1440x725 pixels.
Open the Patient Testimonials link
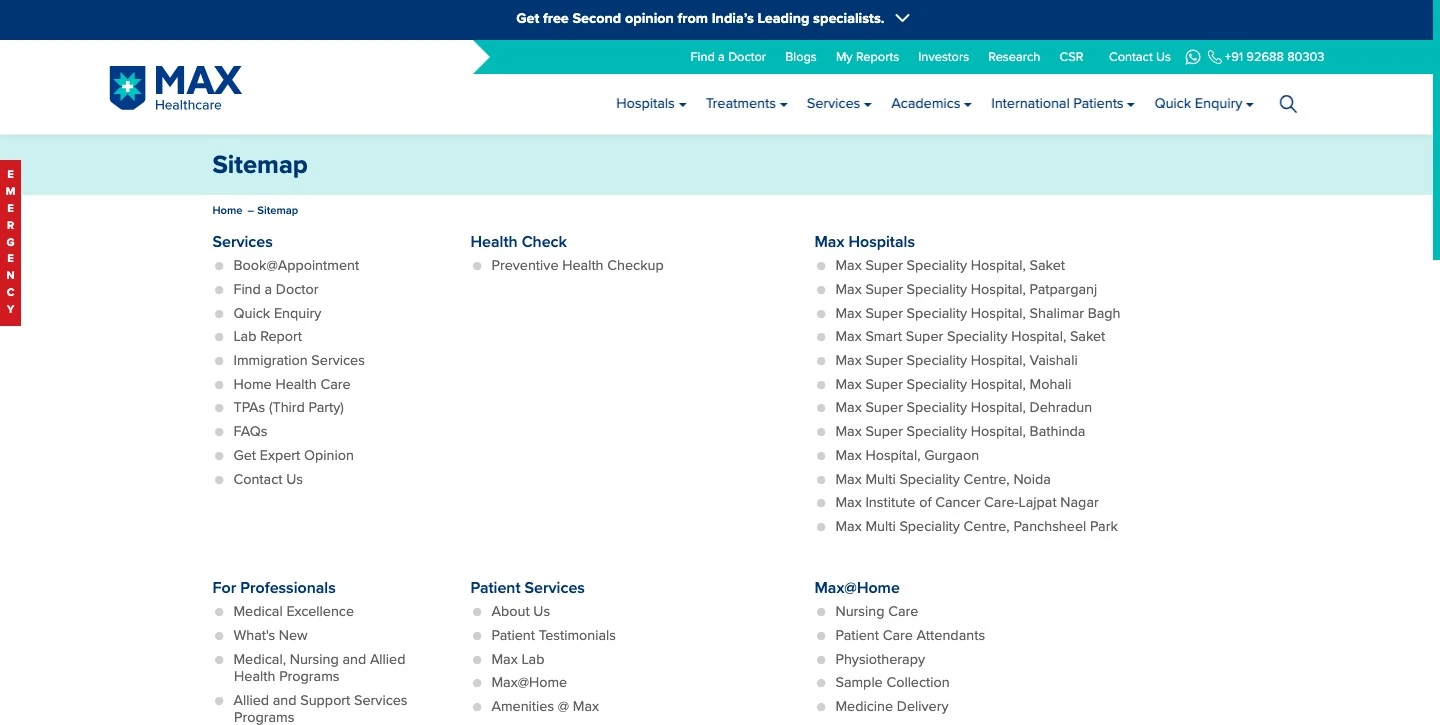pos(553,636)
